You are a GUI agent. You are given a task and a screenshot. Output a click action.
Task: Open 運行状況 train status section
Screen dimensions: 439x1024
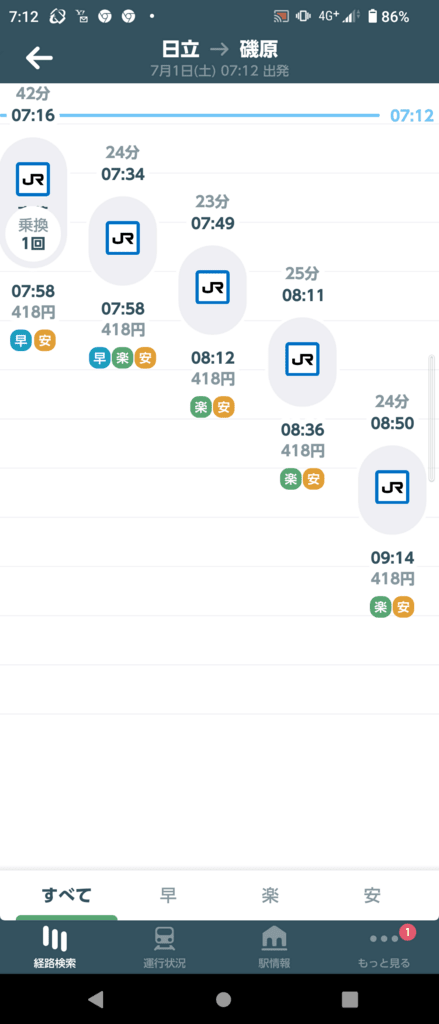tap(165, 947)
